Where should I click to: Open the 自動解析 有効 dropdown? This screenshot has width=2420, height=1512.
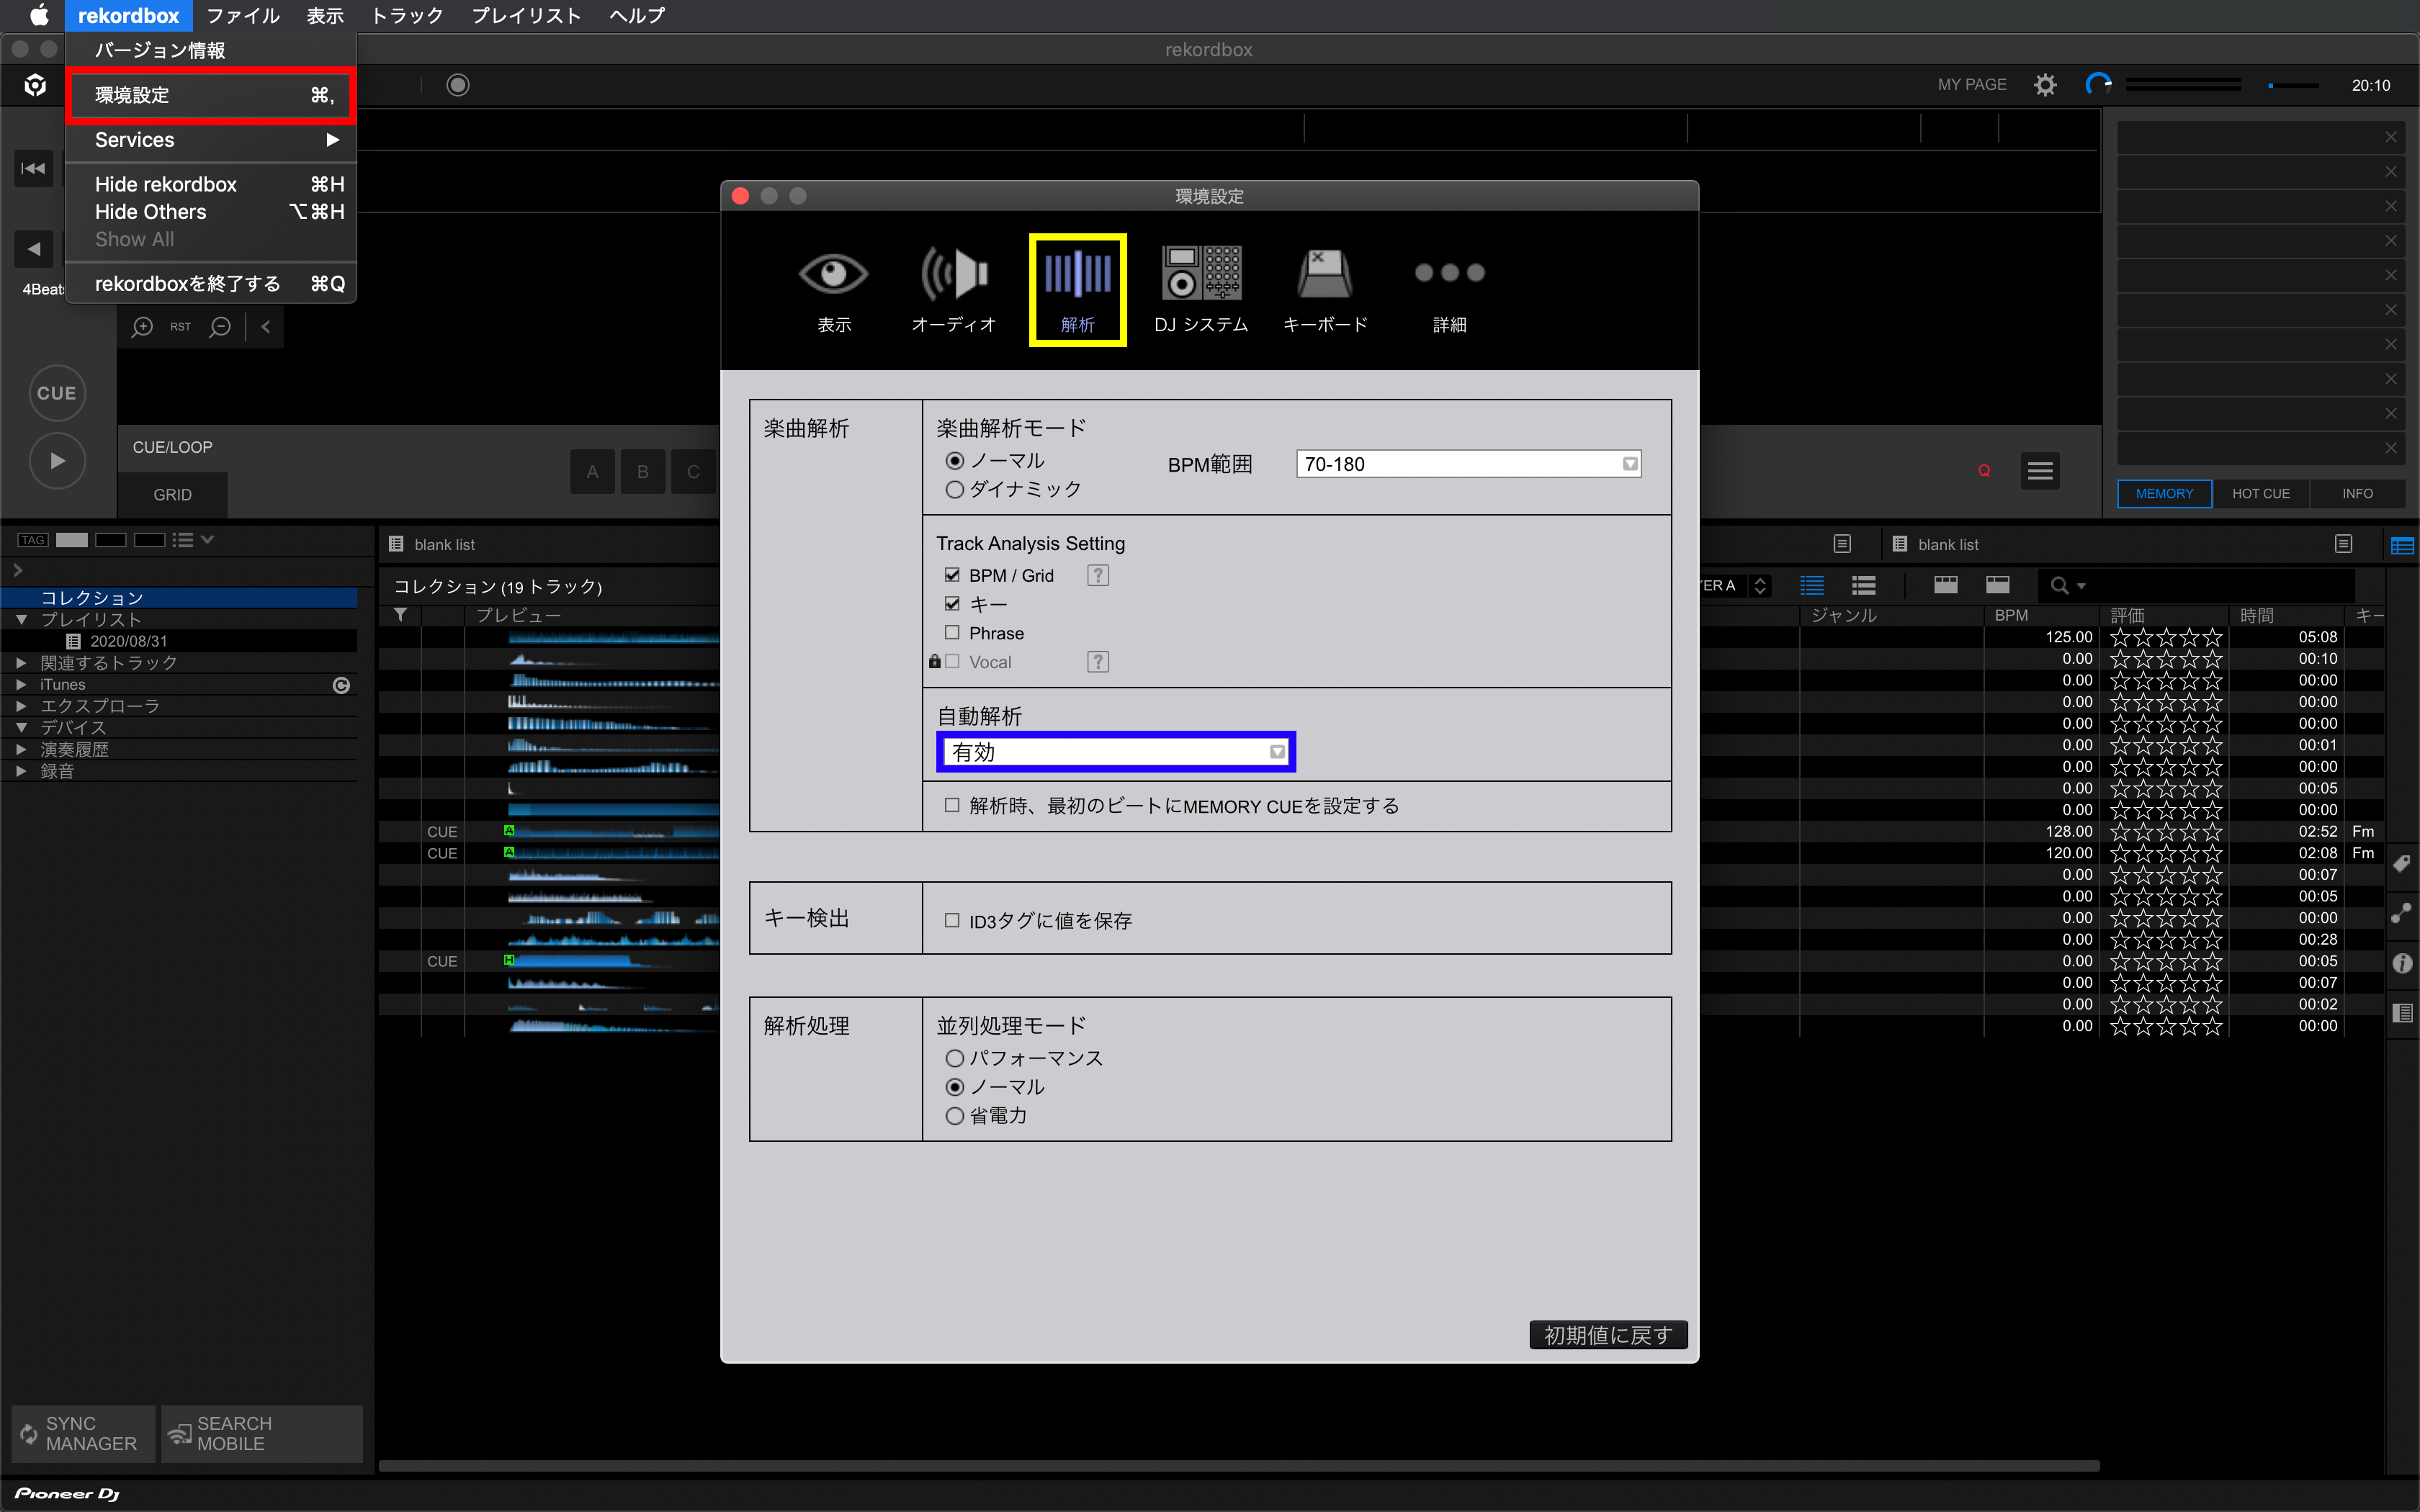pos(1115,752)
